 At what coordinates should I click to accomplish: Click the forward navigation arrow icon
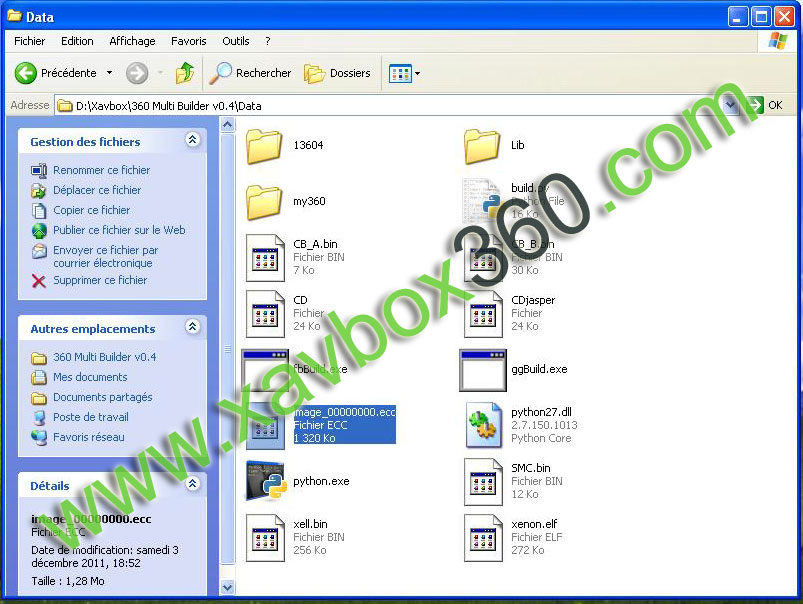[x=137, y=73]
